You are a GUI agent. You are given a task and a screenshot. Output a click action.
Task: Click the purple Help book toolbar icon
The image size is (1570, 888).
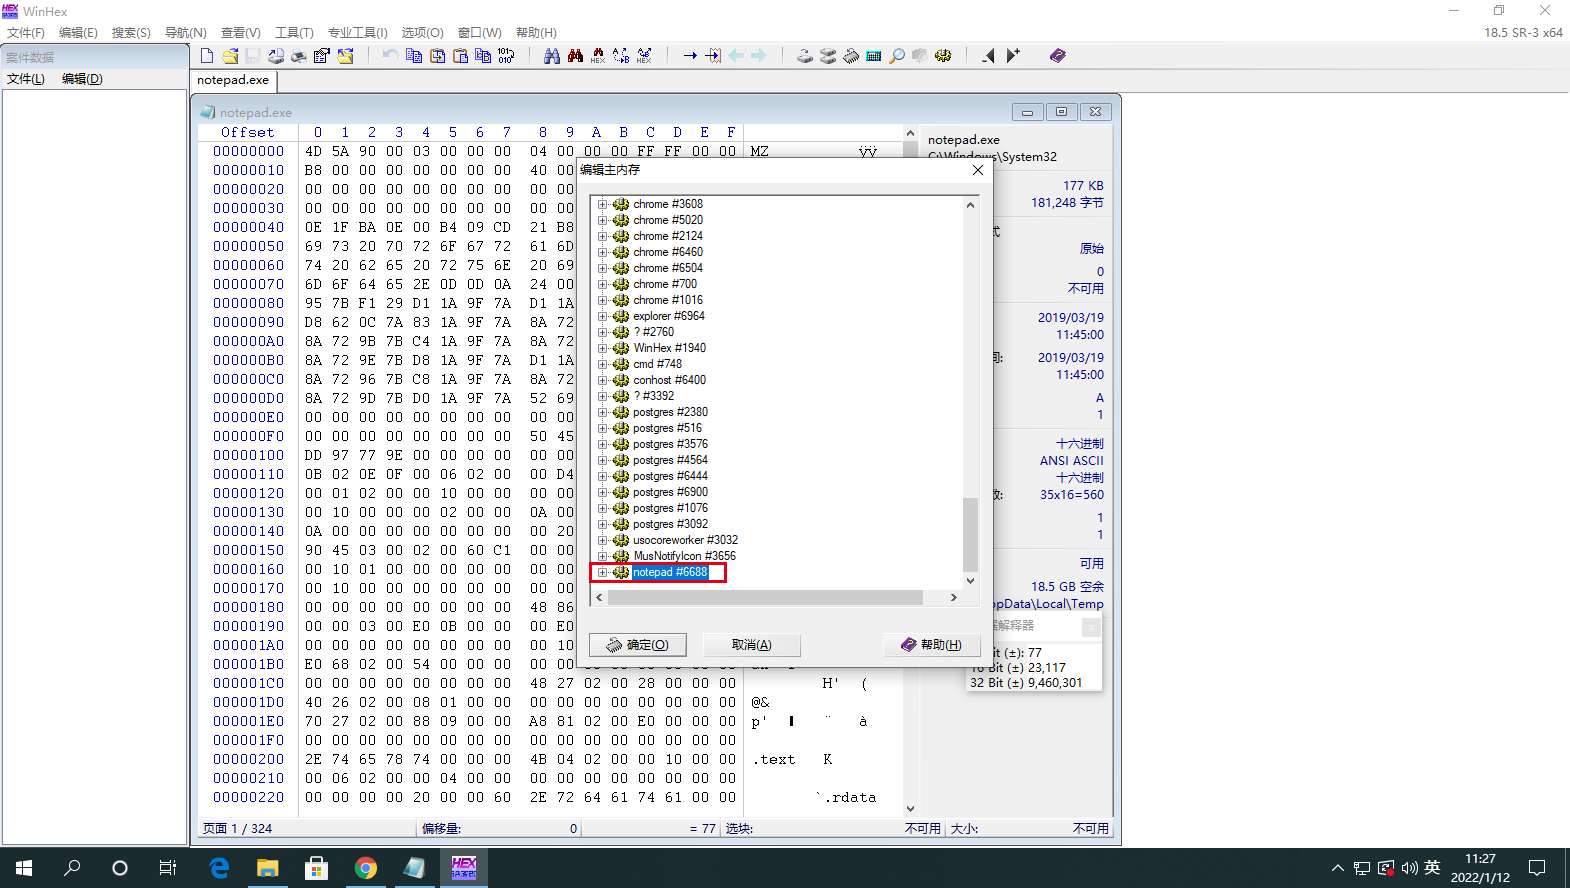click(x=1058, y=56)
